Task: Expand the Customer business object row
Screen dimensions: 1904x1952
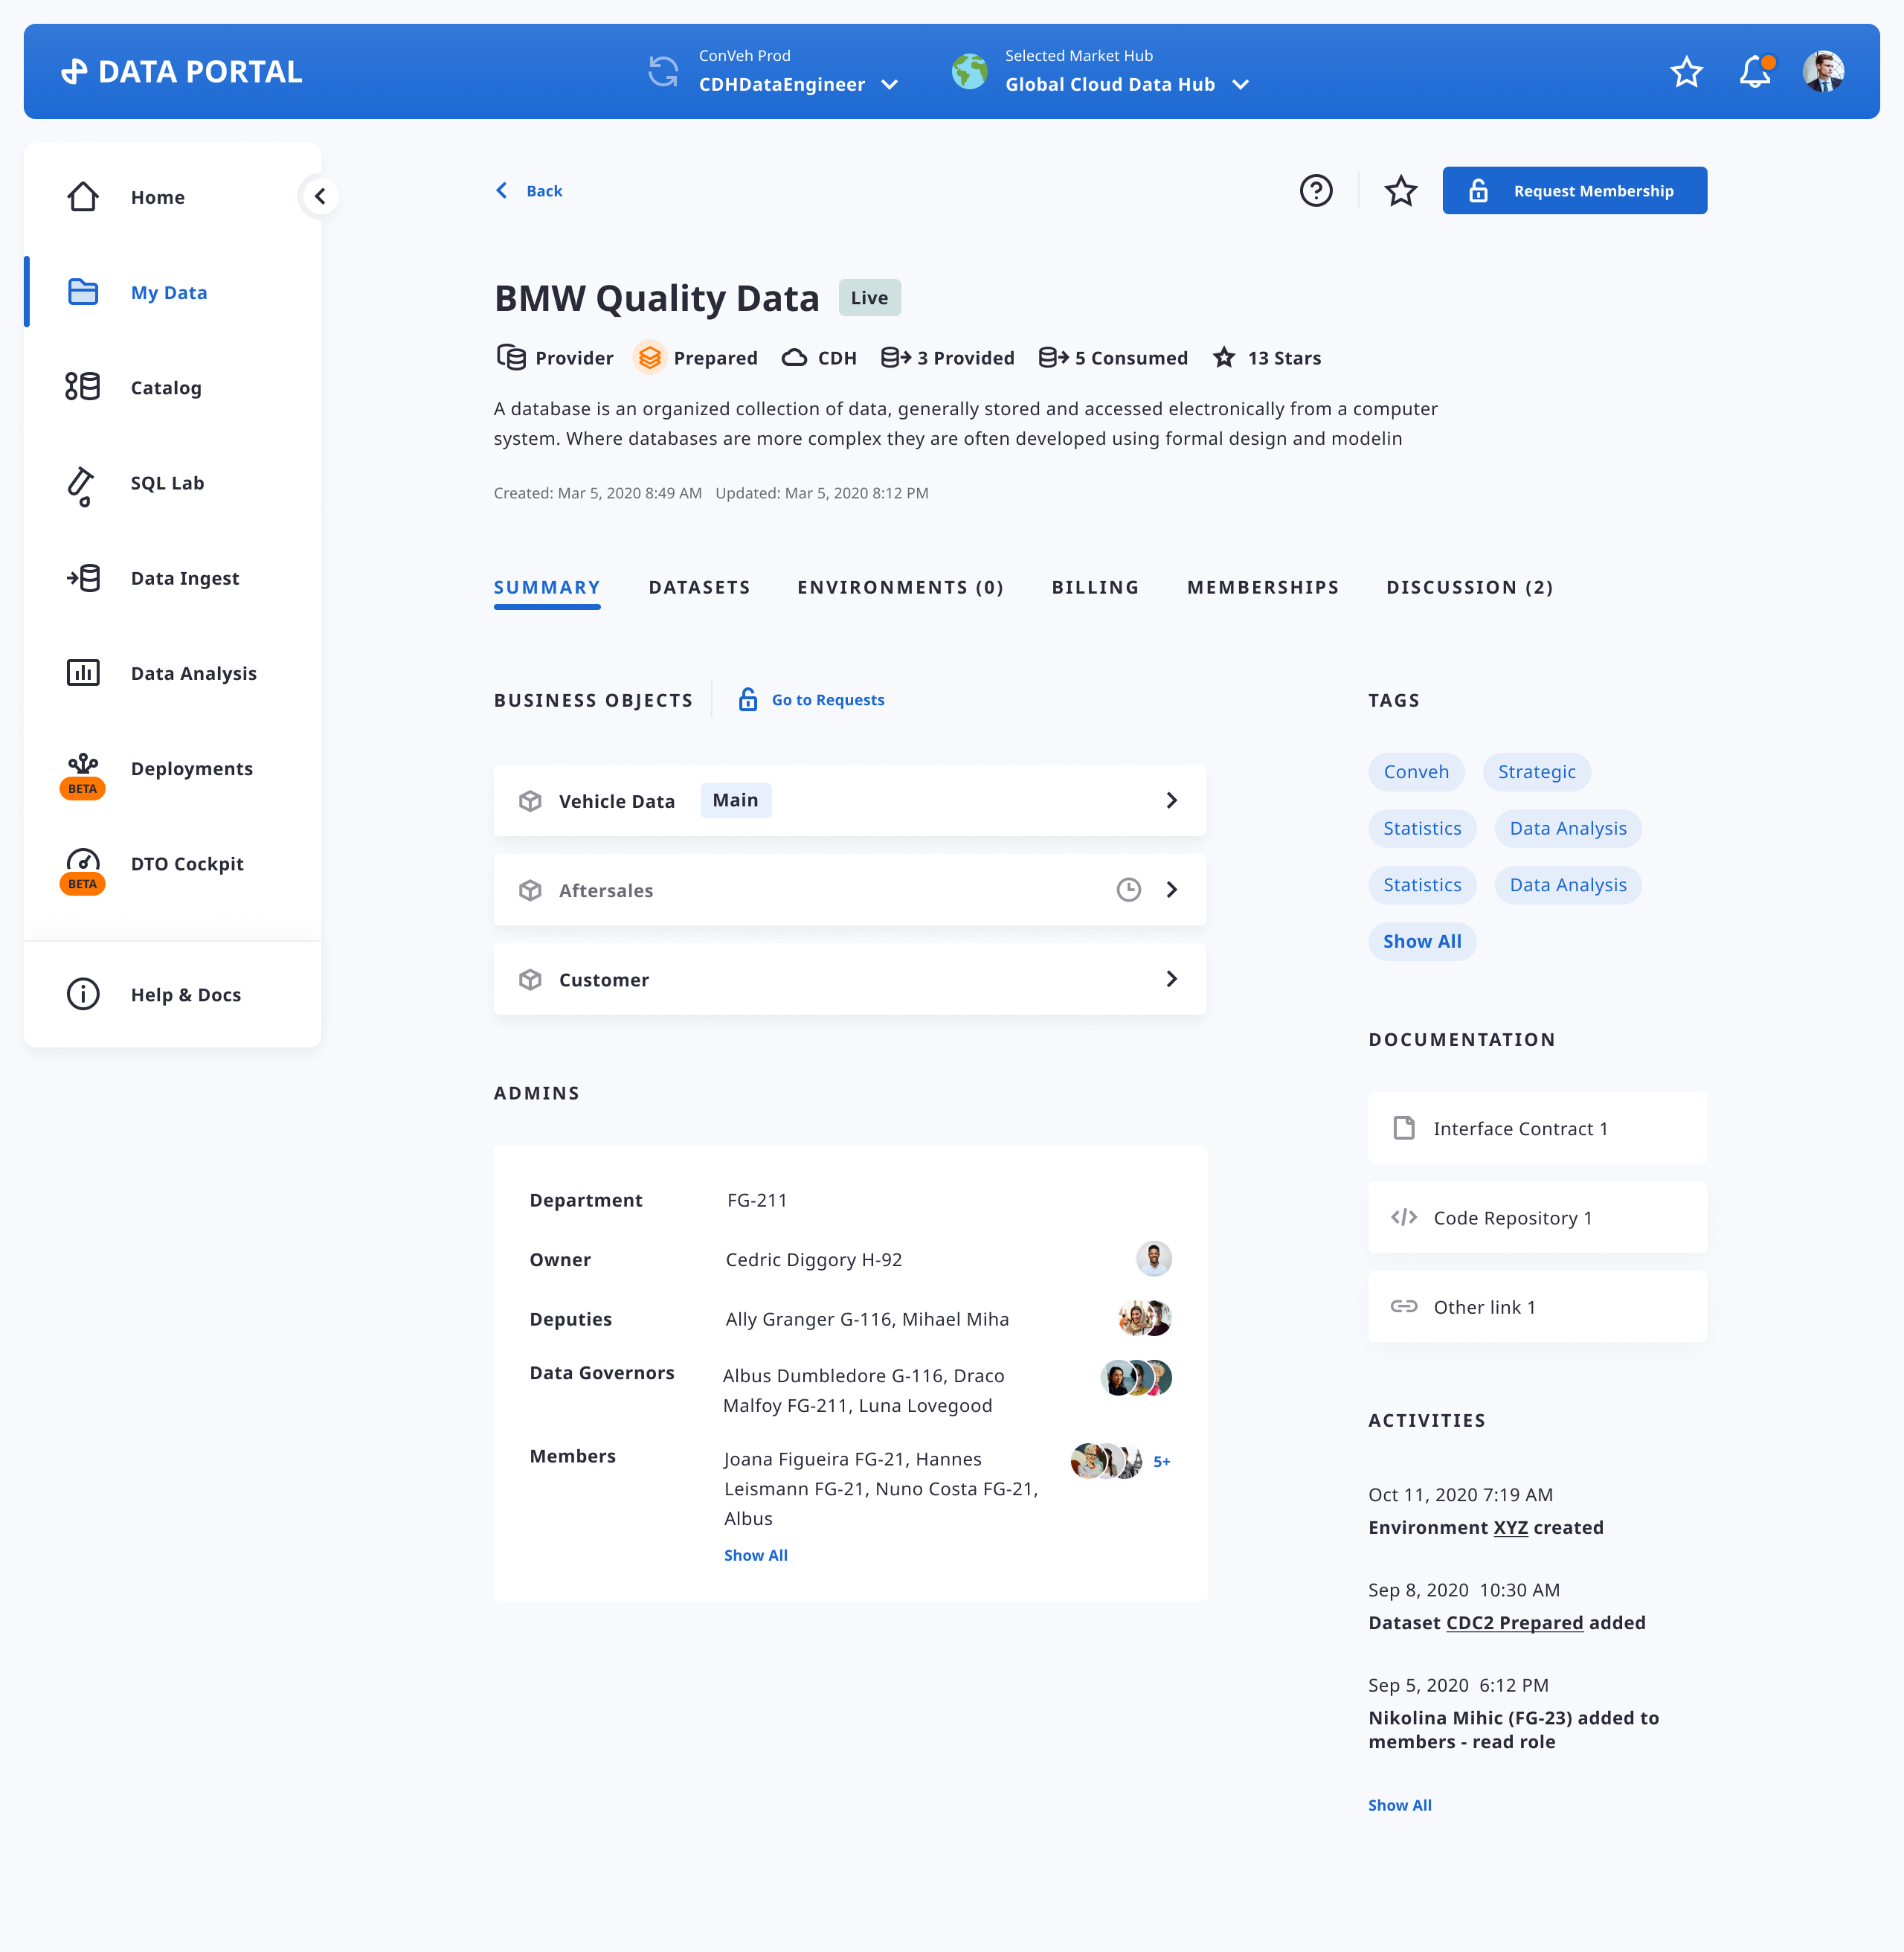Action: pyautogui.click(x=1171, y=979)
